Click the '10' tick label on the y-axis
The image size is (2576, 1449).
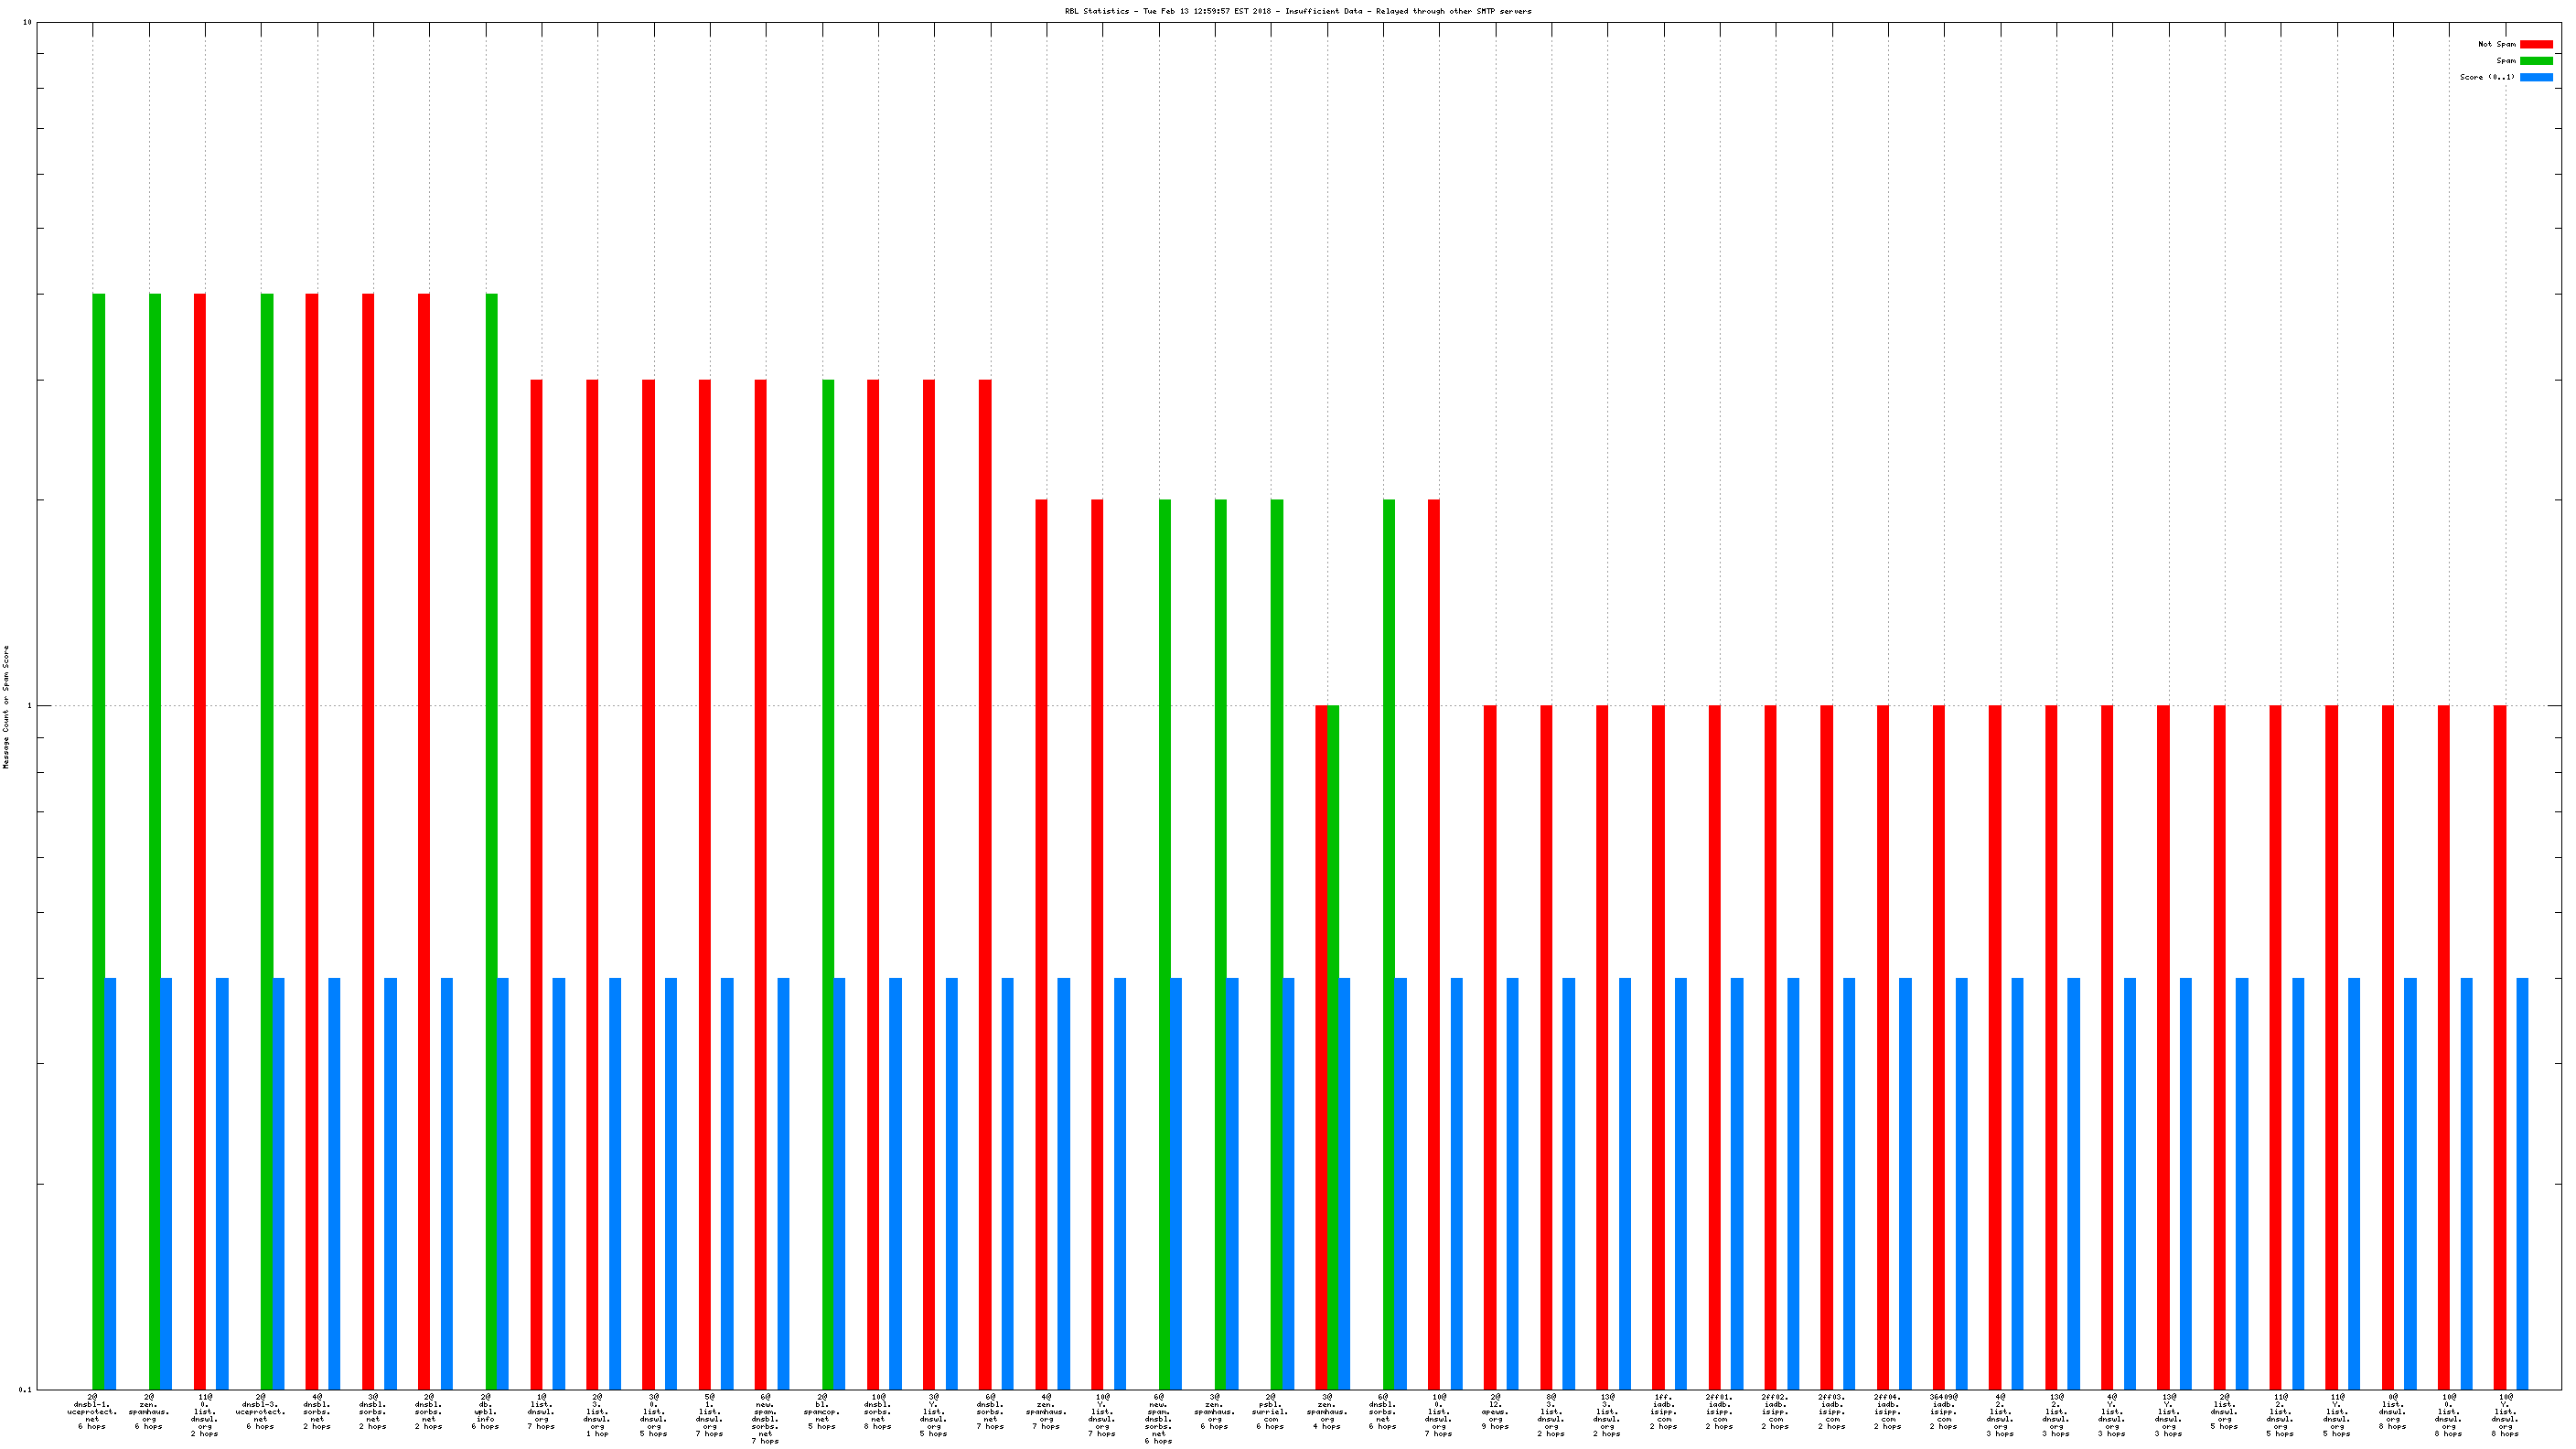point(27,22)
